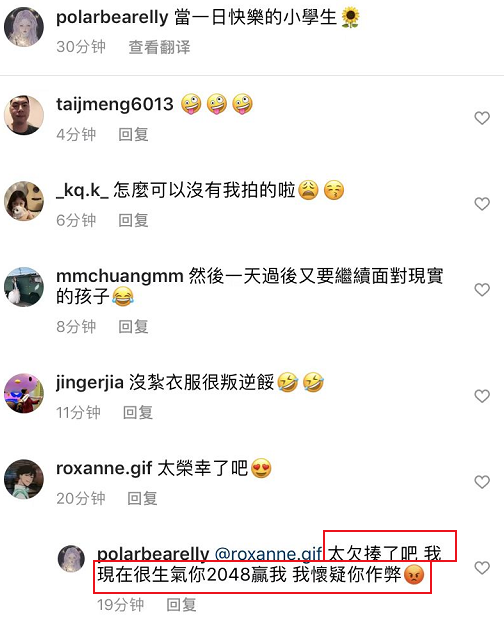Tap 回复 below jingerjia's comment
The width and height of the screenshot is (504, 634).
click(x=138, y=413)
